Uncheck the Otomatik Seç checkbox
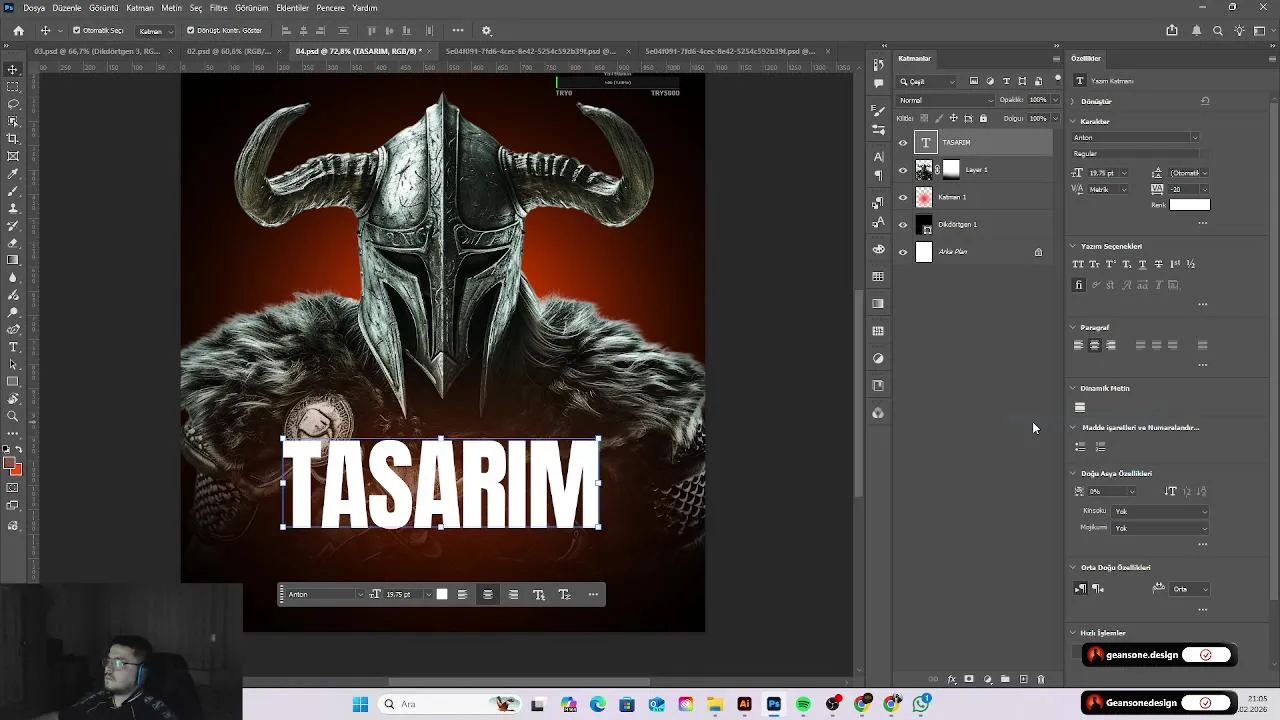Screen dimensions: 1280x720 point(77,31)
